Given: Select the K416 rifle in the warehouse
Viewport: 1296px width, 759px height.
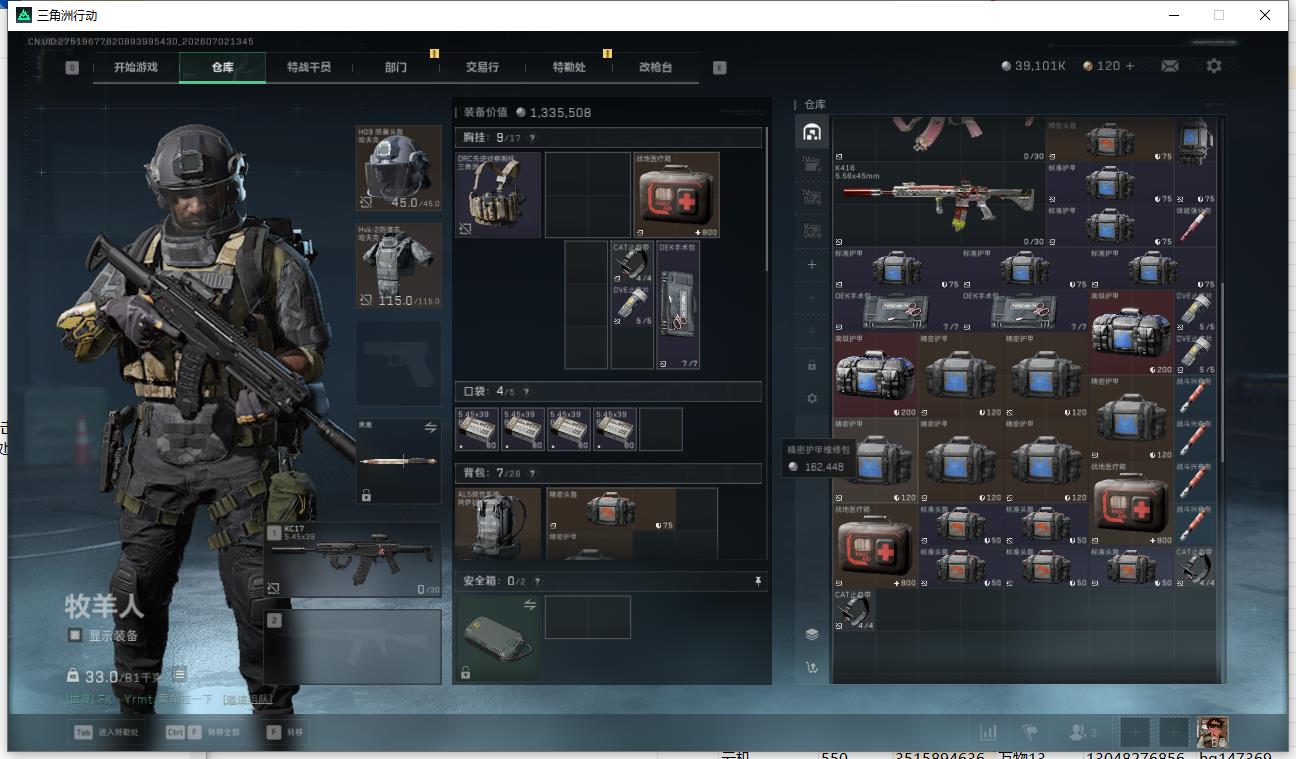Looking at the screenshot, I should (x=939, y=205).
